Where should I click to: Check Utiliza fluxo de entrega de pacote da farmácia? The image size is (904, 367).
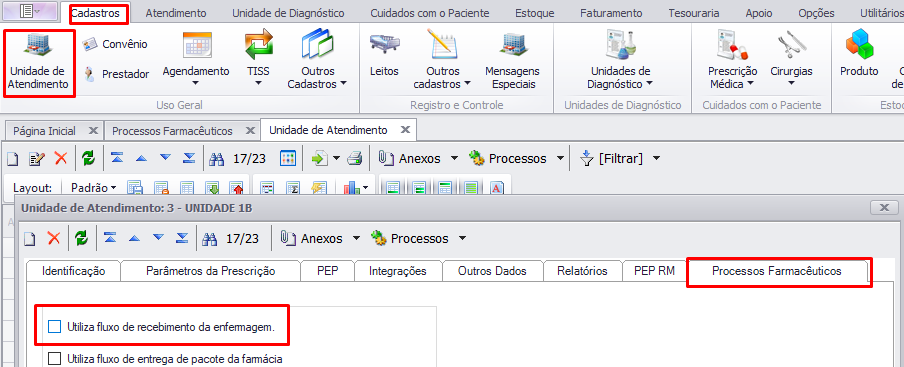click(54, 359)
